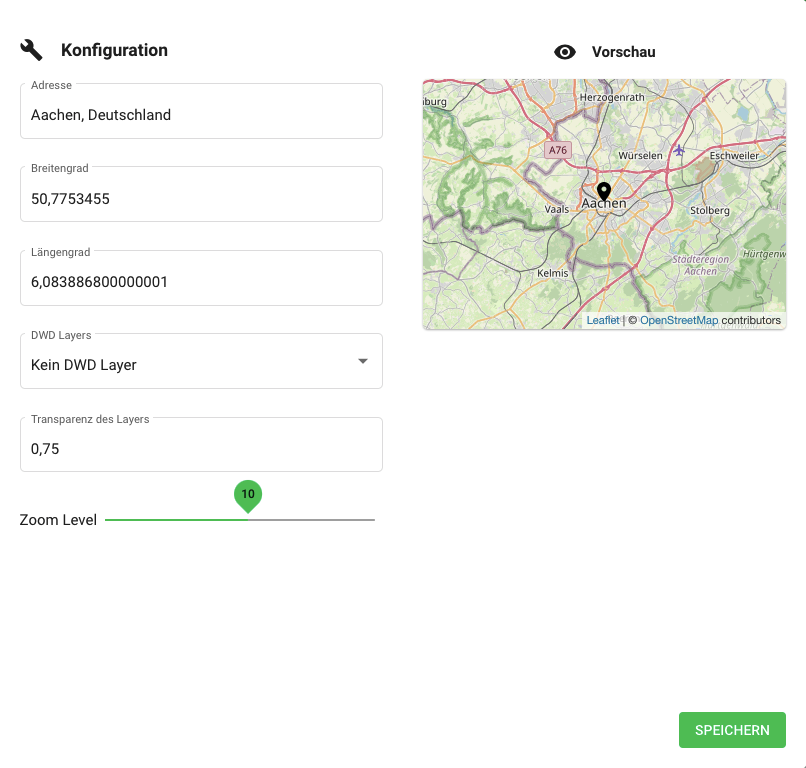The width and height of the screenshot is (806, 768).
Task: Click the wrench icon beside Konfiguration
Action: 31,50
